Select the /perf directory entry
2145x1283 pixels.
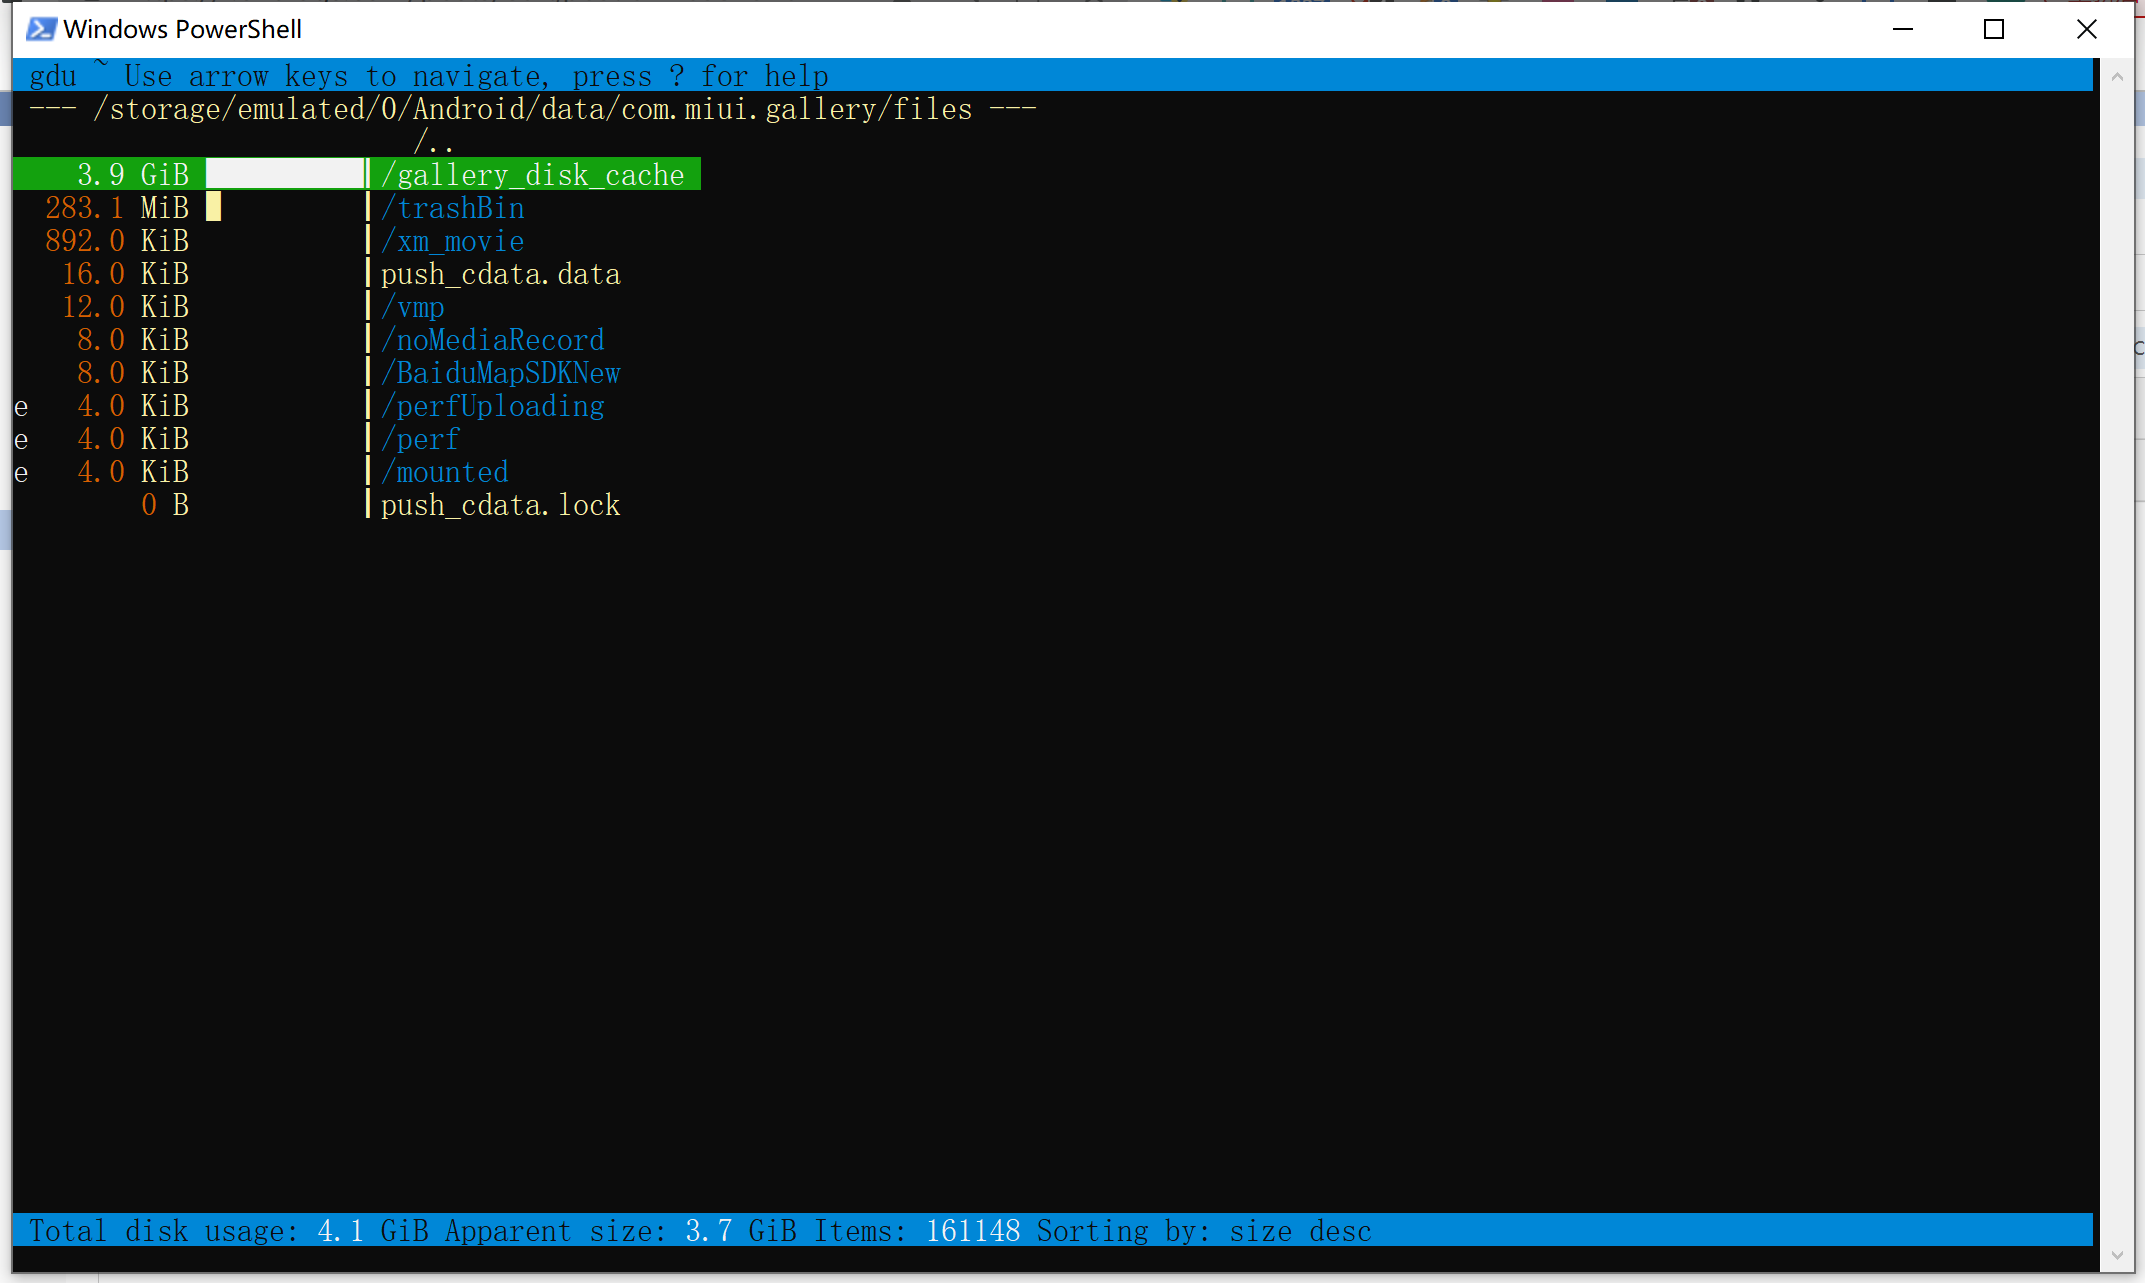[420, 439]
